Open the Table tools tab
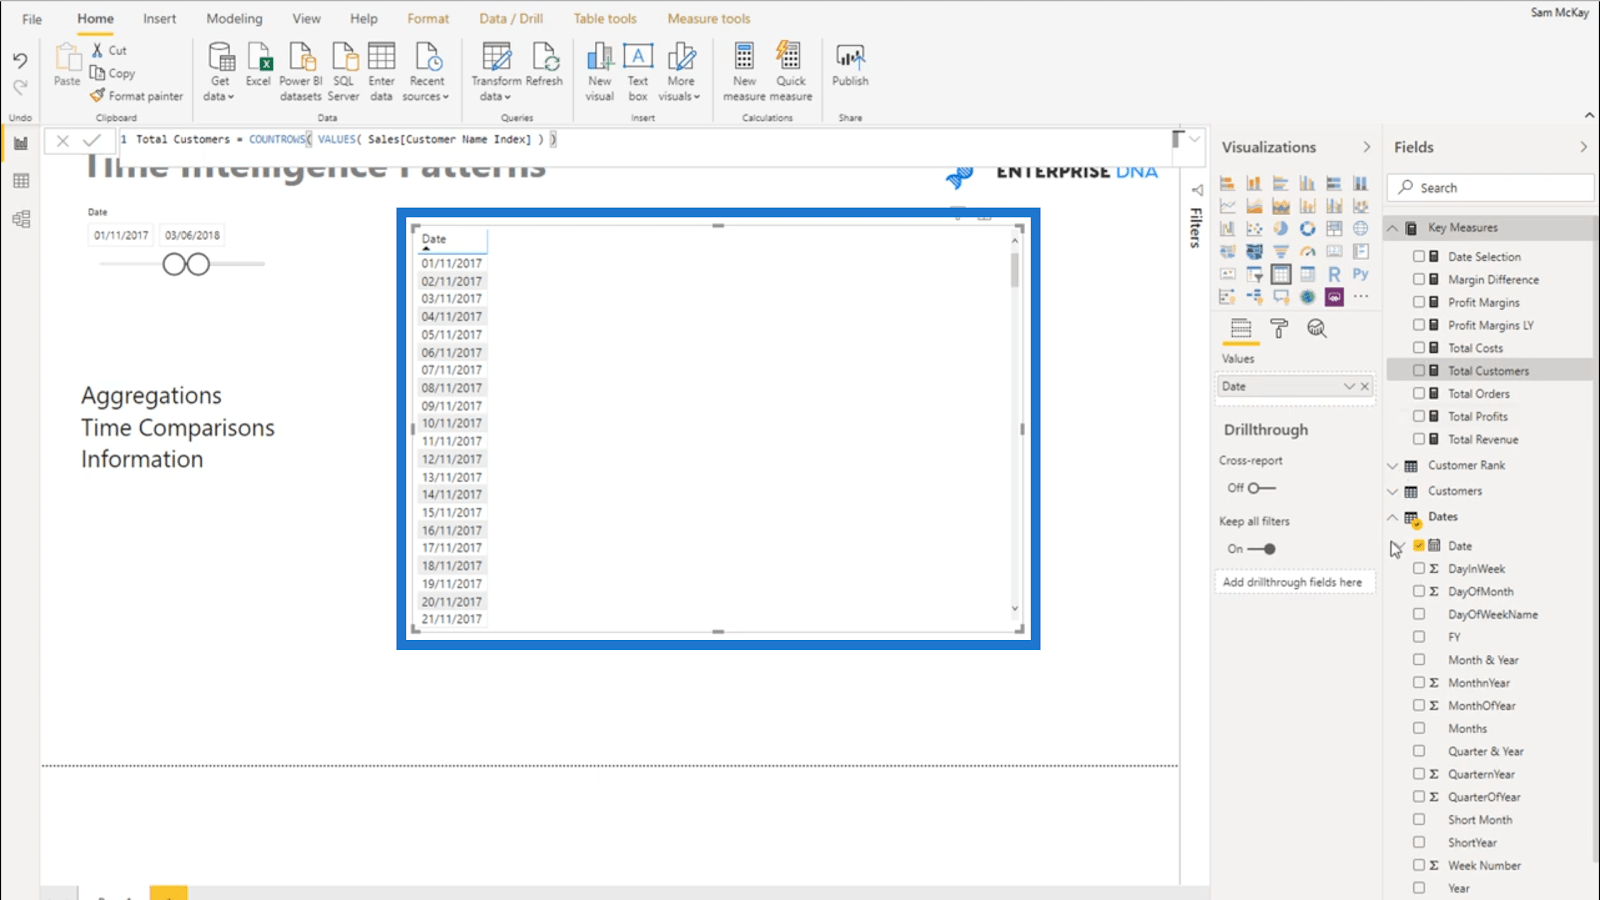Viewport: 1600px width, 900px height. pyautogui.click(x=605, y=19)
